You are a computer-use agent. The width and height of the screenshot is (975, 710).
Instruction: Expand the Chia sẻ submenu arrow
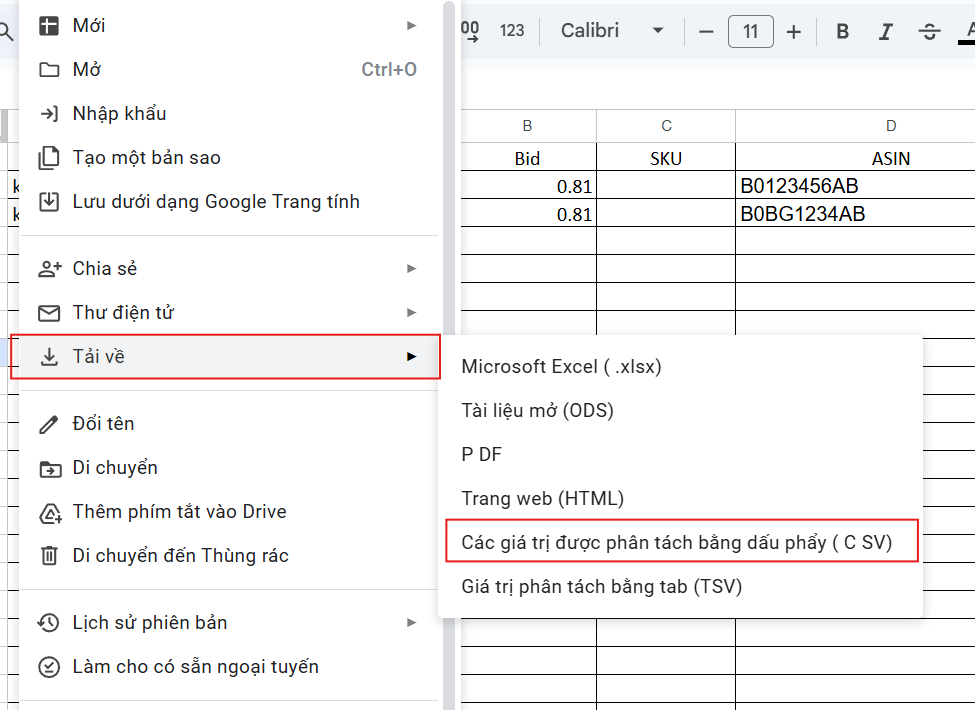(x=411, y=269)
